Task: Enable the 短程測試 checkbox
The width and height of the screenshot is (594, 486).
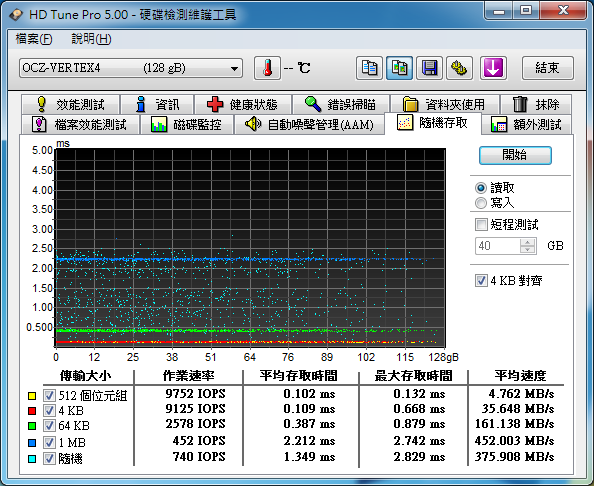Action: pyautogui.click(x=481, y=225)
